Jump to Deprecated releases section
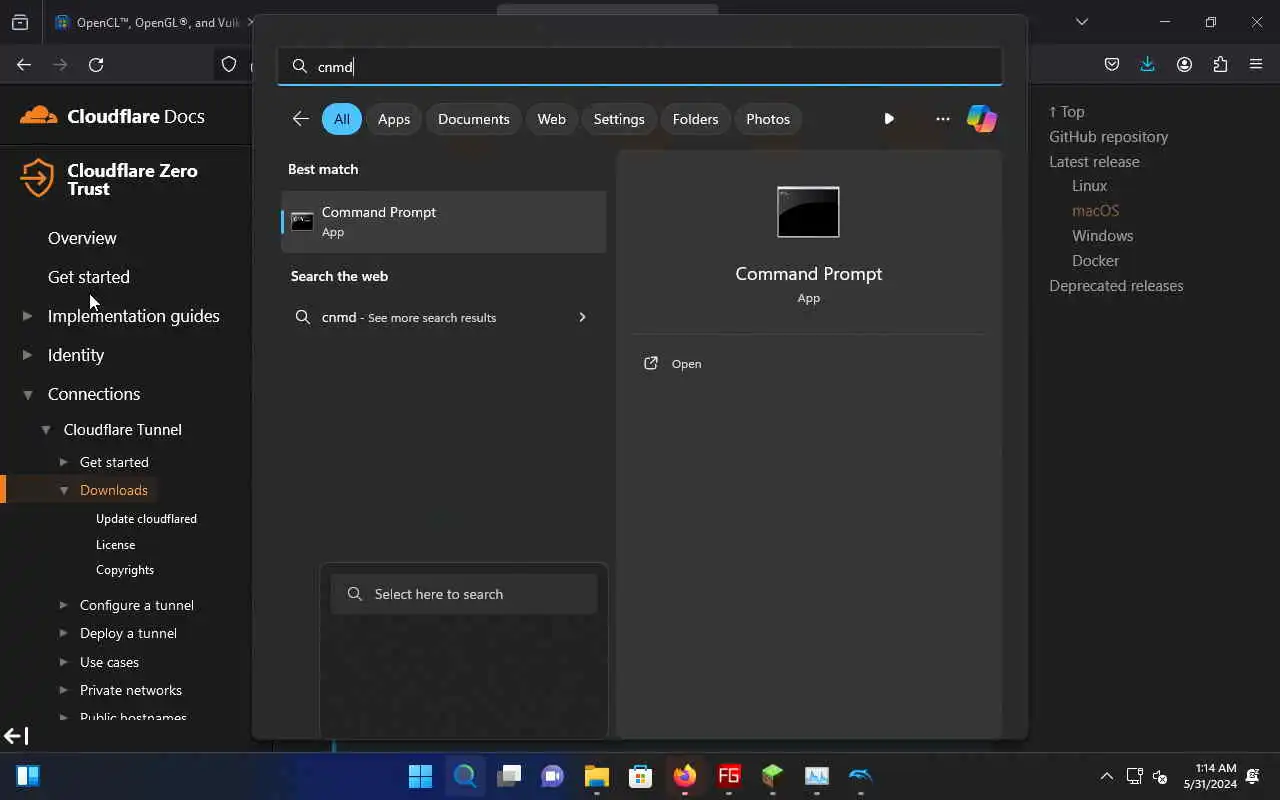The width and height of the screenshot is (1280, 800). click(1116, 286)
